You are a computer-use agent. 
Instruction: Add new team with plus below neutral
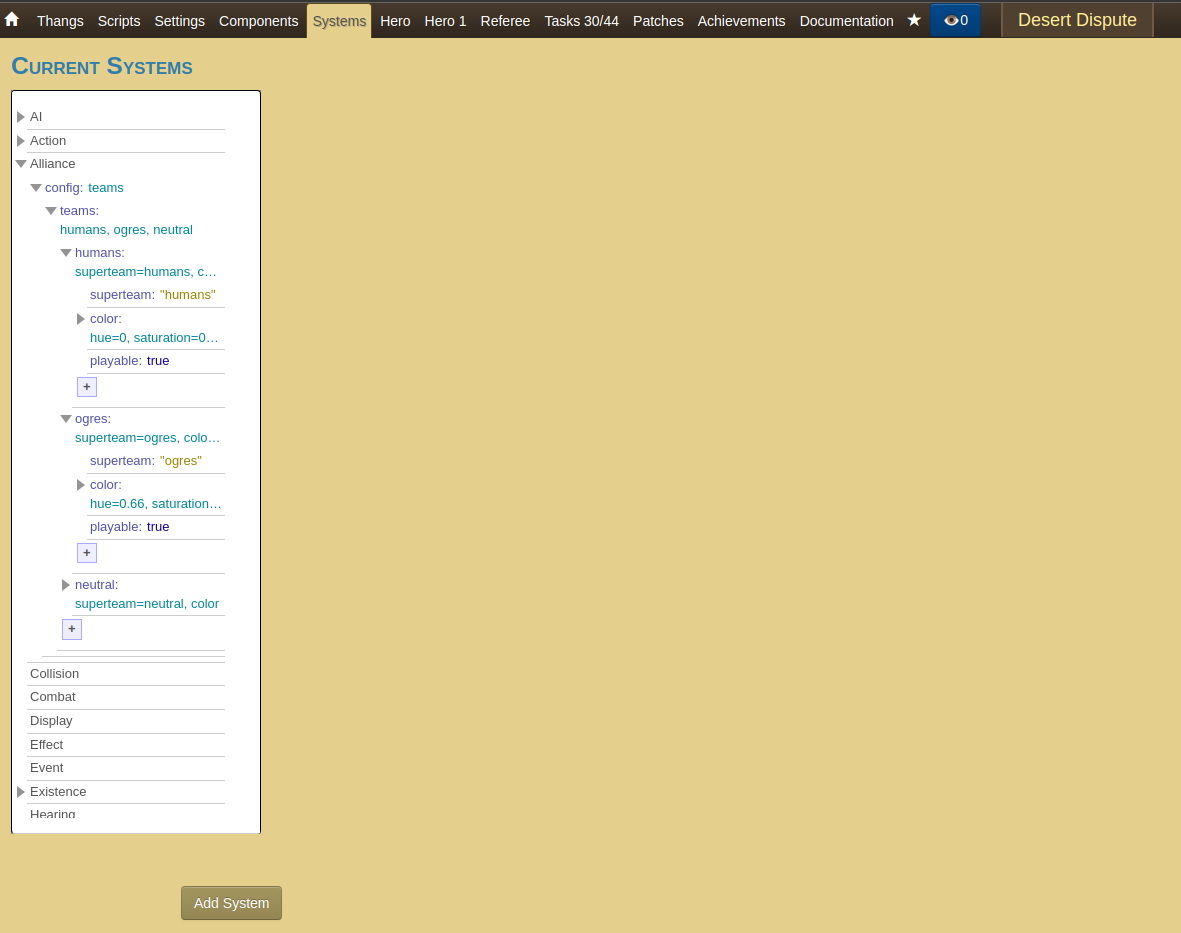(72, 630)
